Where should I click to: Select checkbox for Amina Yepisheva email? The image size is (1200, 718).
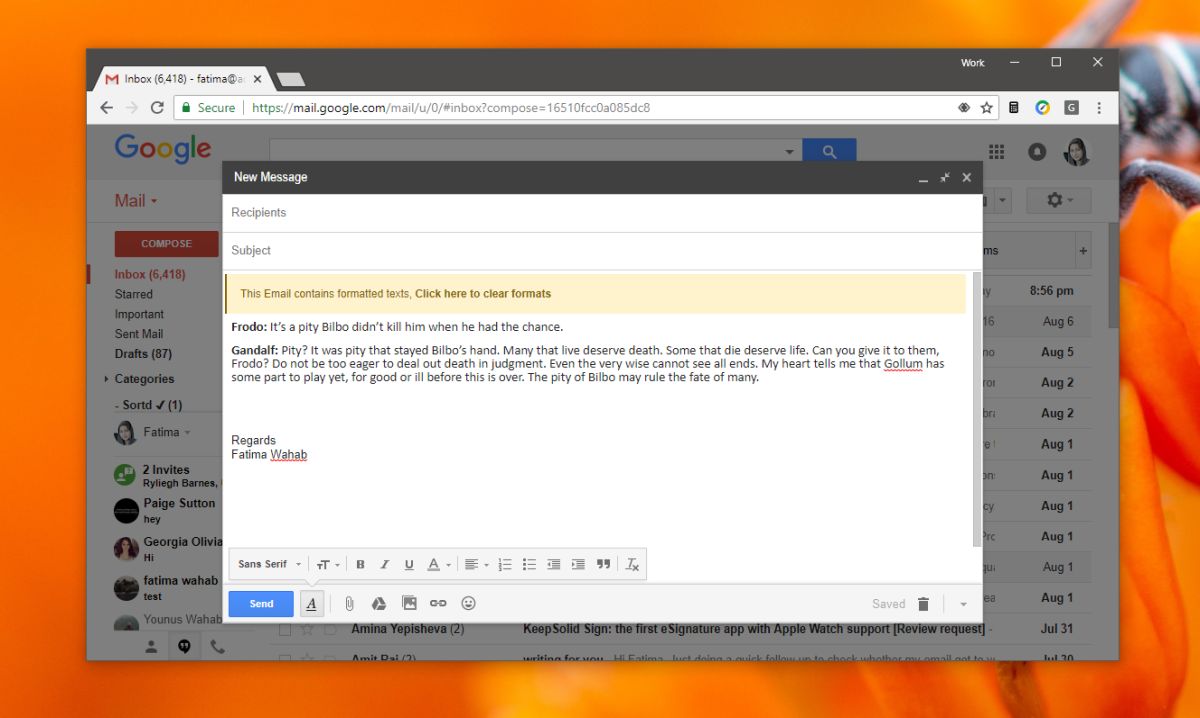pyautogui.click(x=285, y=630)
